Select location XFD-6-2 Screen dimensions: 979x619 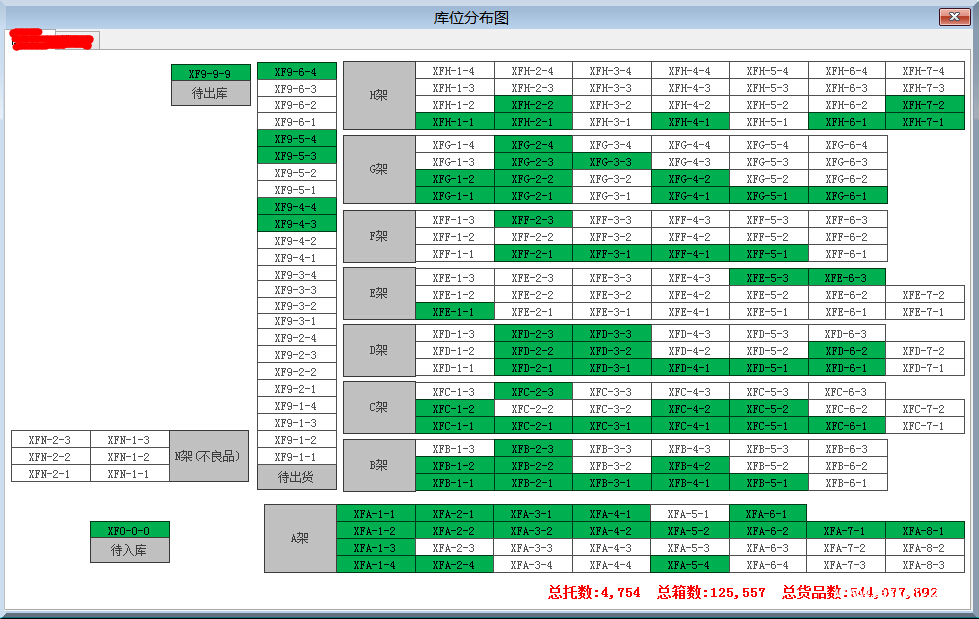847,351
